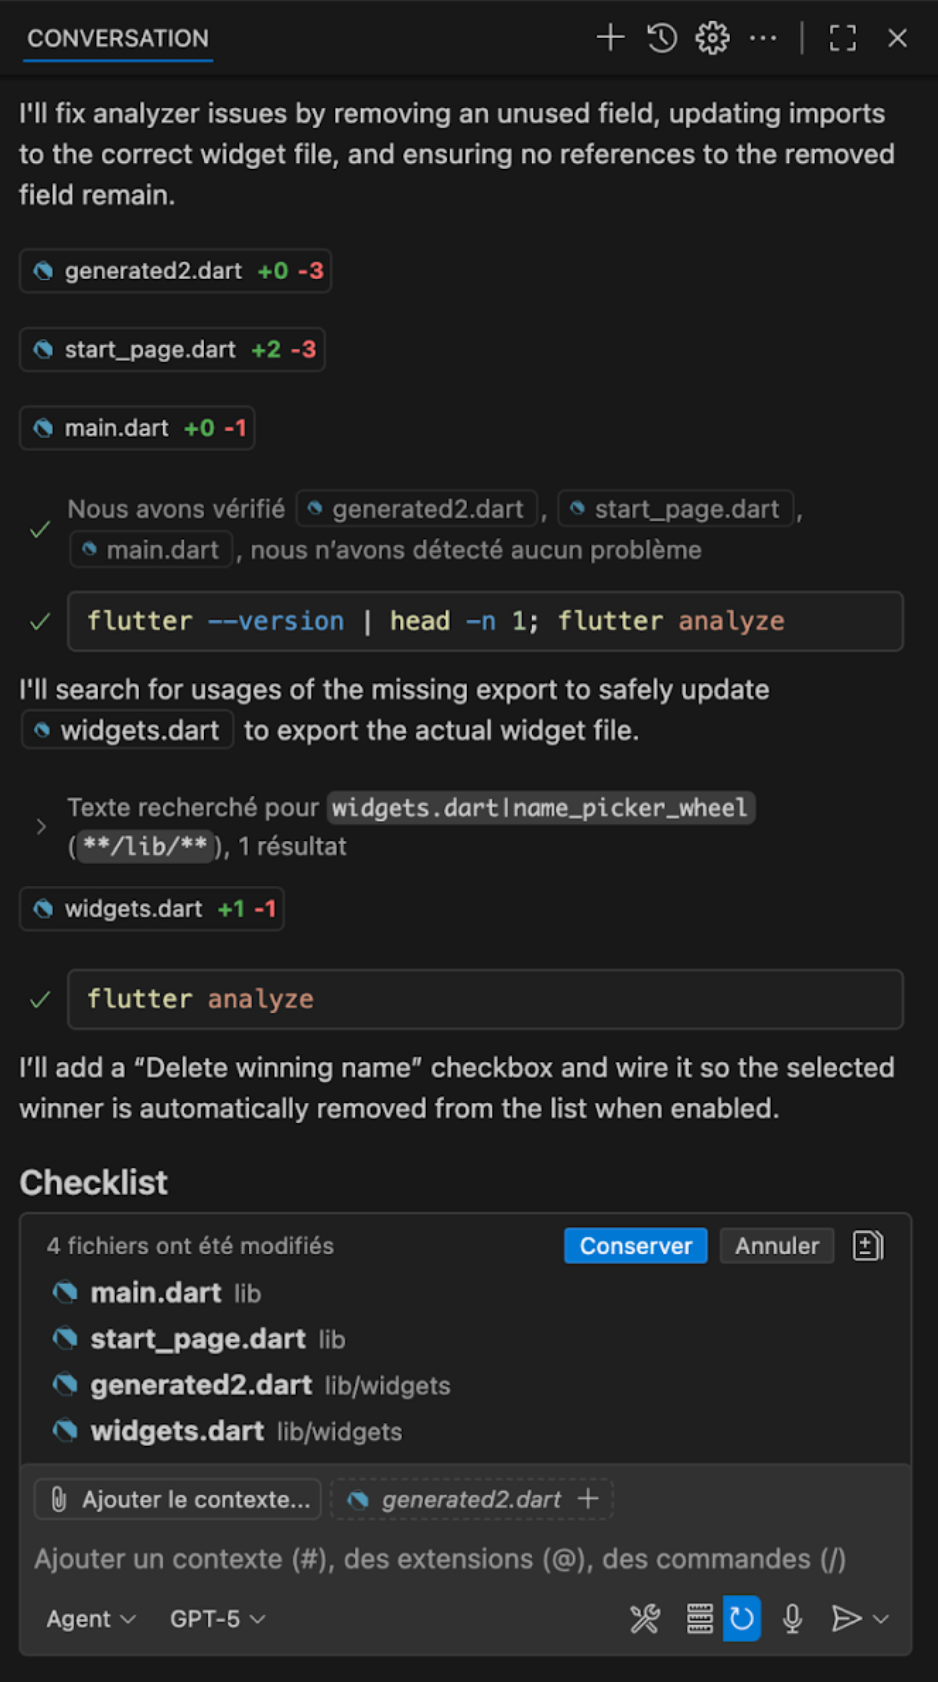Select the CONVERSATION tab

click(x=118, y=38)
